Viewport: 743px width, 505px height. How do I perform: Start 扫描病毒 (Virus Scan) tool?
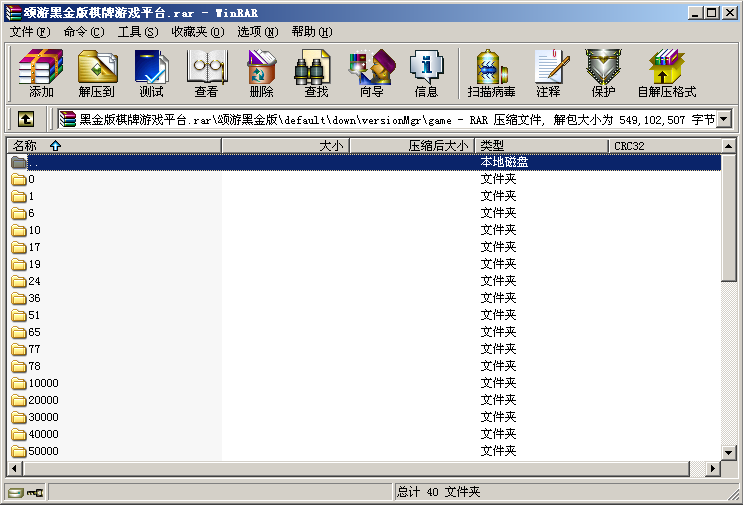point(492,74)
